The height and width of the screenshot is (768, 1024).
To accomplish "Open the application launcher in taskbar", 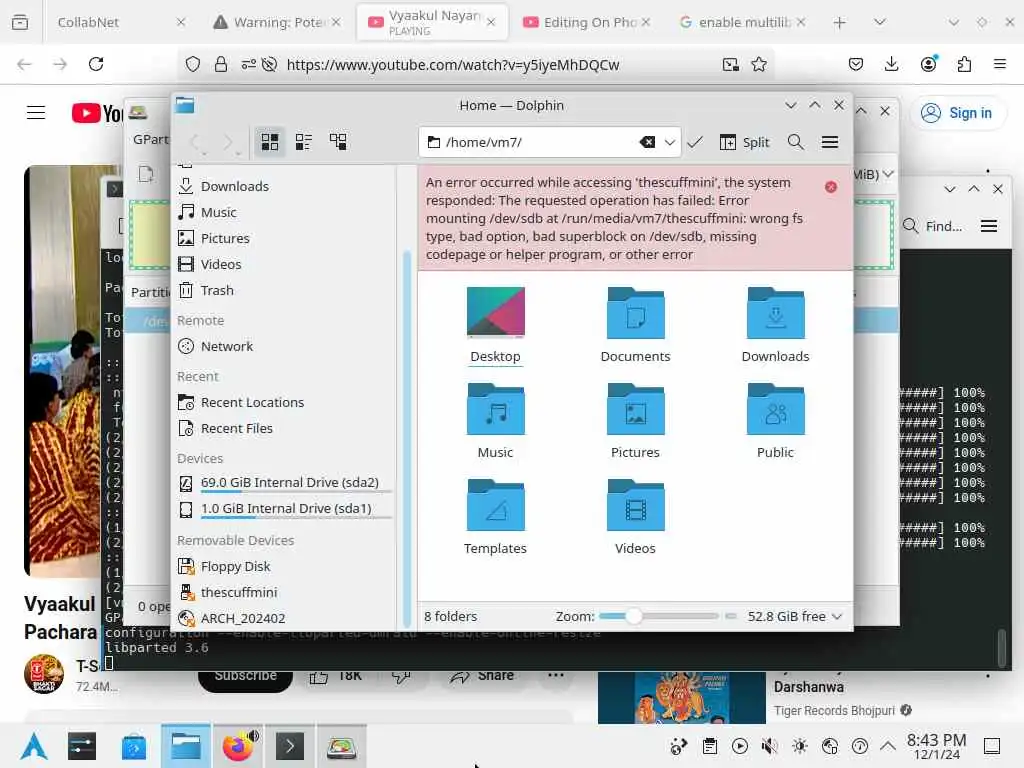I will coord(34,746).
